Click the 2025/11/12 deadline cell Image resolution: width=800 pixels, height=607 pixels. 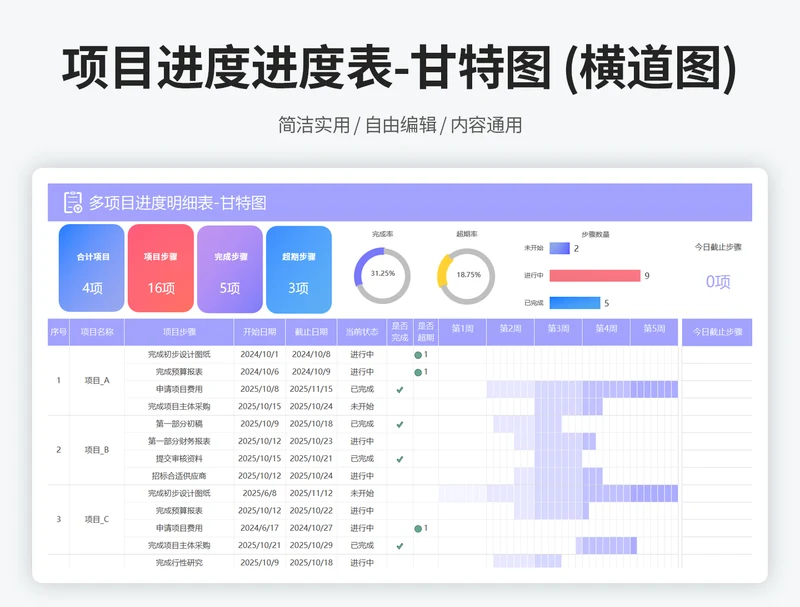[x=311, y=493]
